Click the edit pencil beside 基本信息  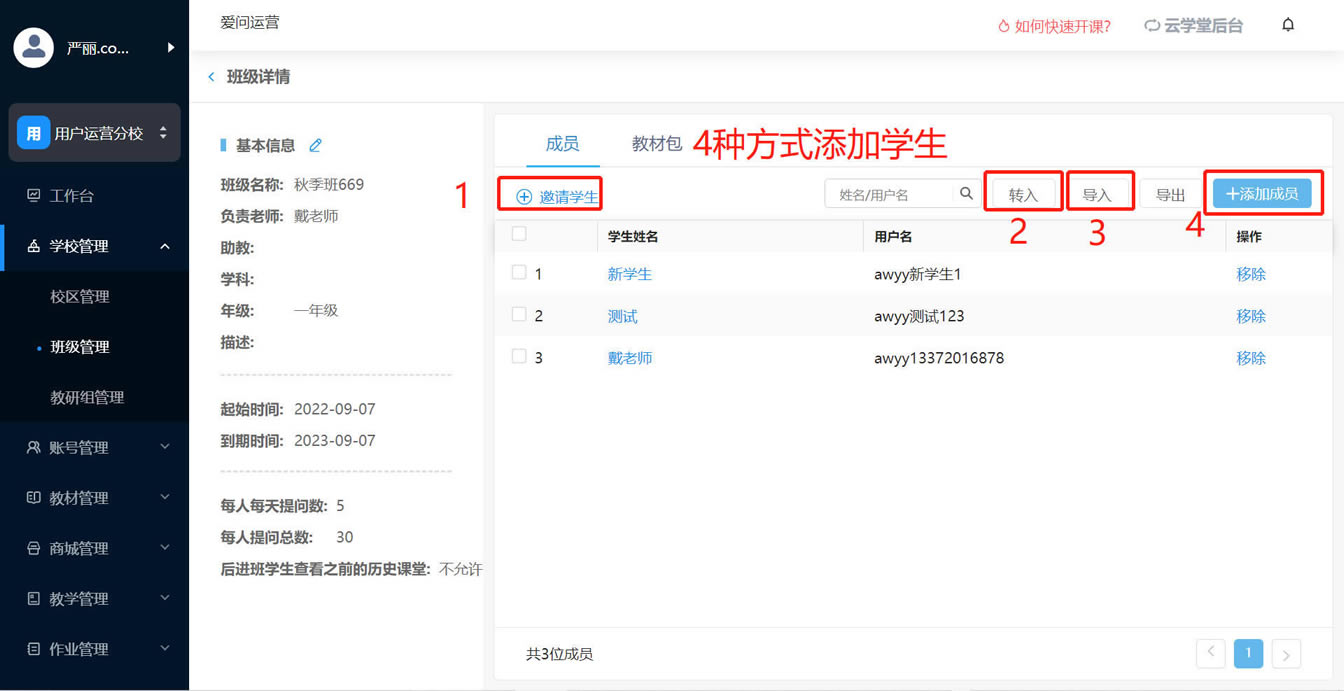point(316,146)
